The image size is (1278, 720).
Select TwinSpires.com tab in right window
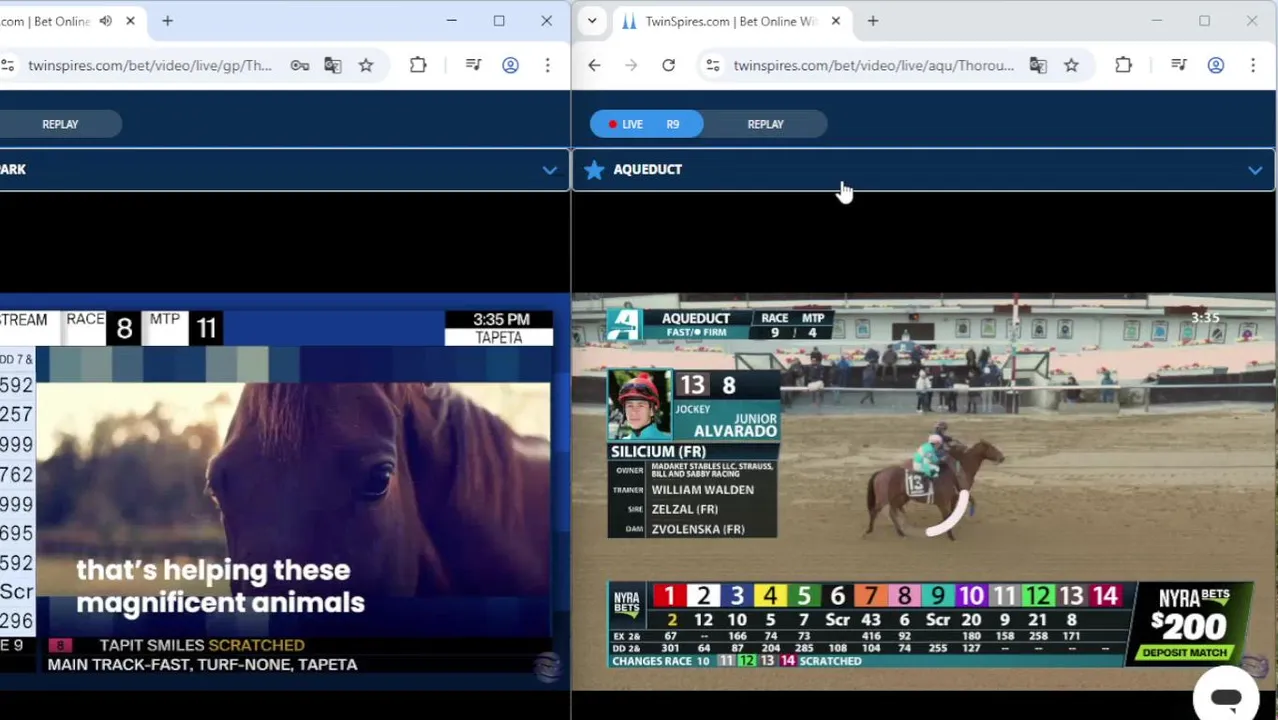(x=730, y=21)
